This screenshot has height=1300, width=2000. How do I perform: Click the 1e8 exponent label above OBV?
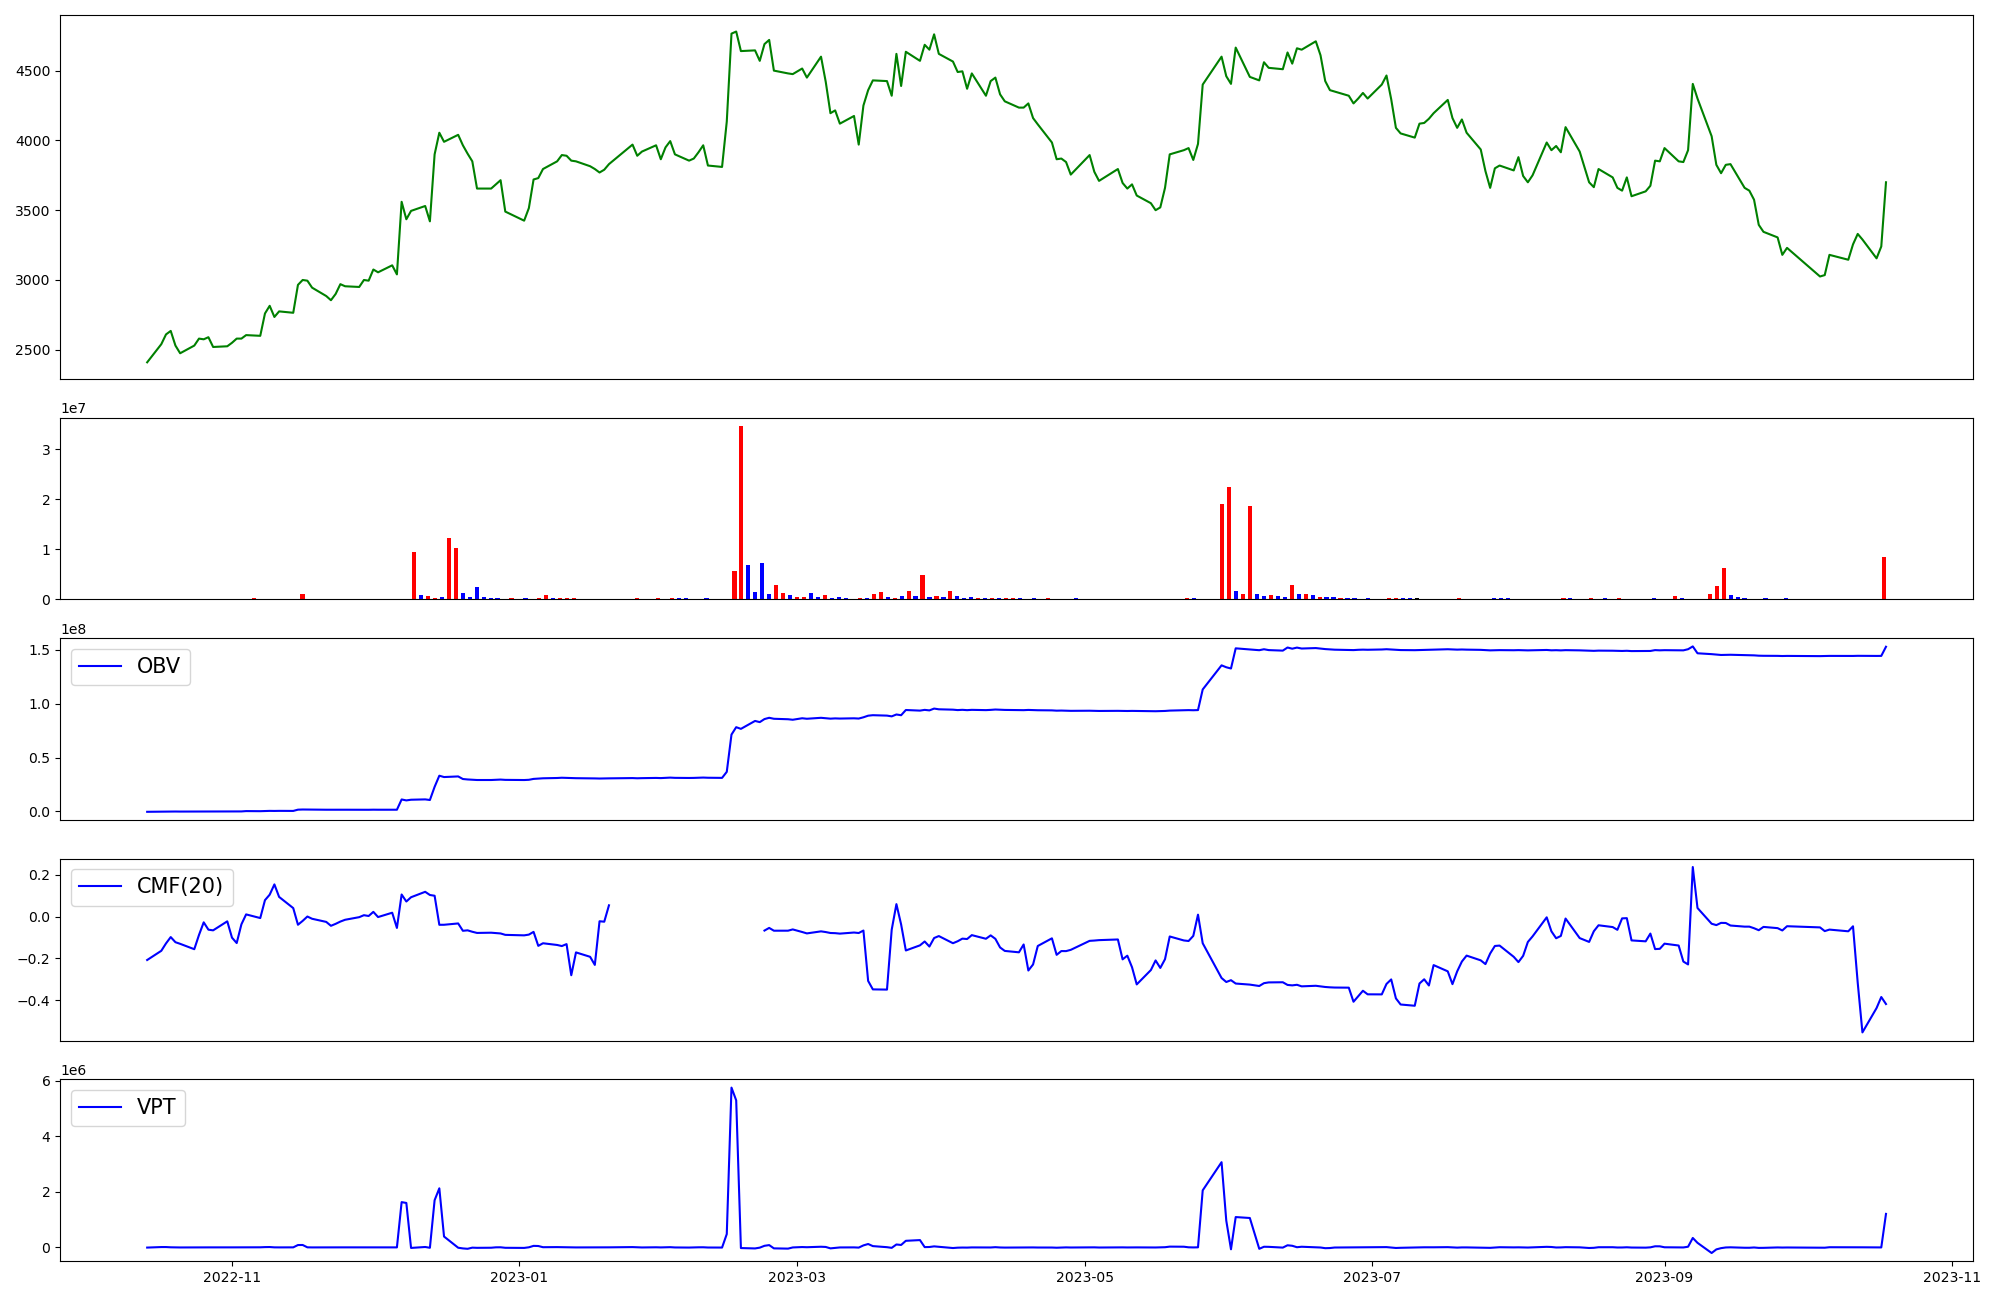pos(74,629)
